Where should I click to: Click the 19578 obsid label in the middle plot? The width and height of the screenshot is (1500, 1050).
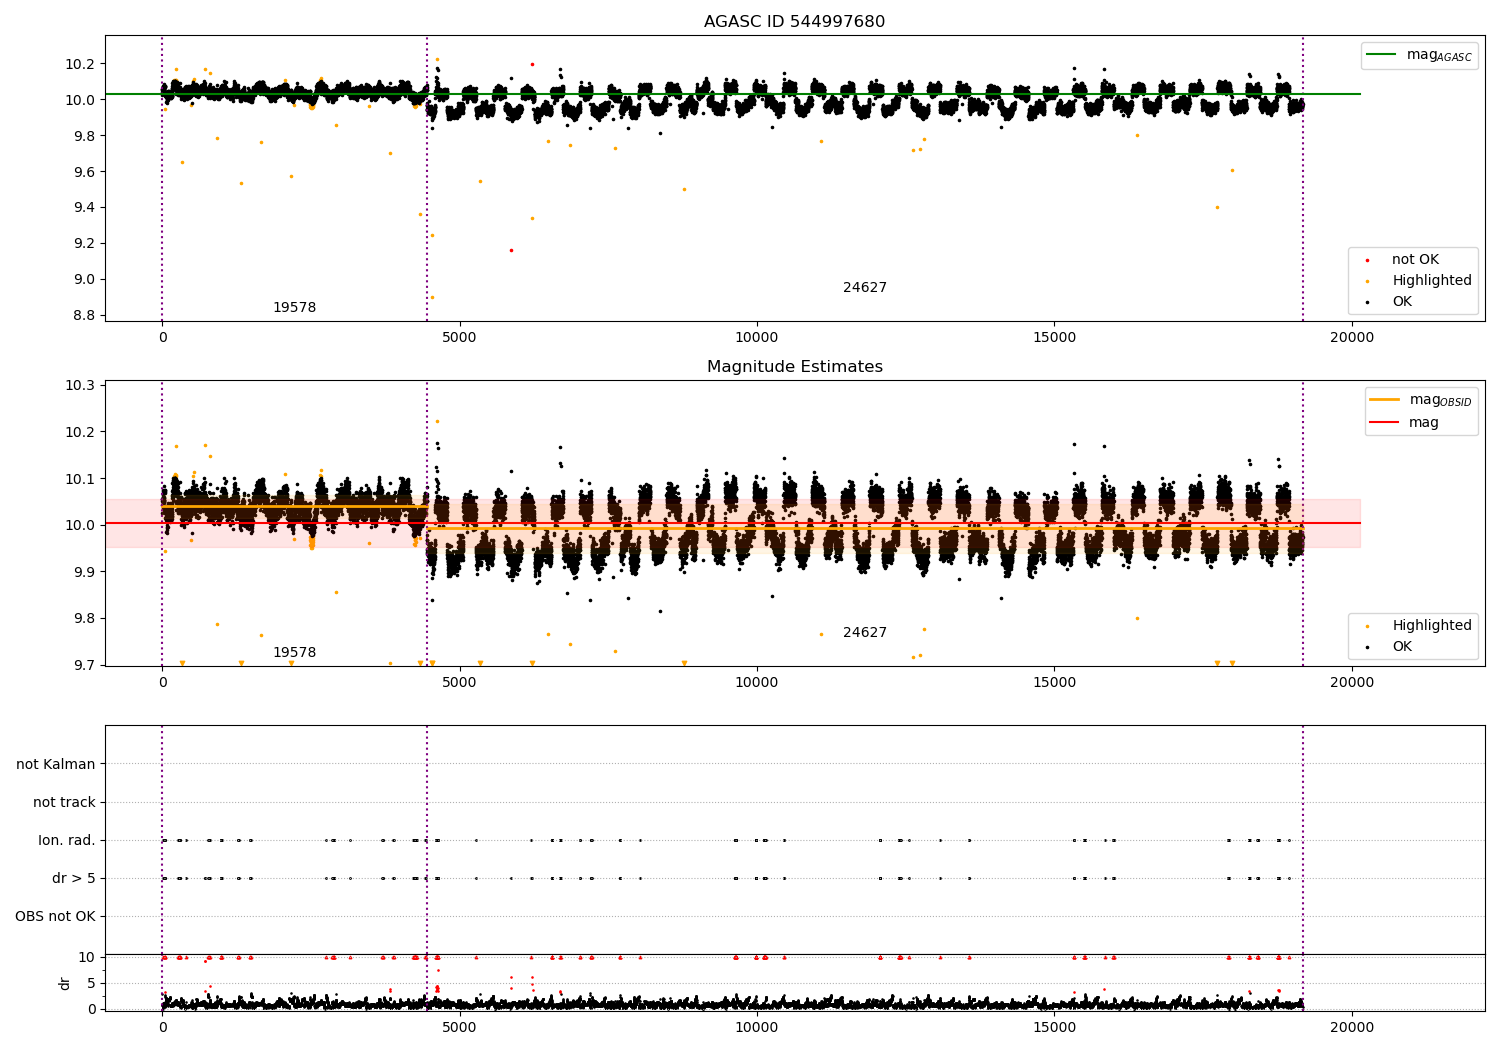294,653
